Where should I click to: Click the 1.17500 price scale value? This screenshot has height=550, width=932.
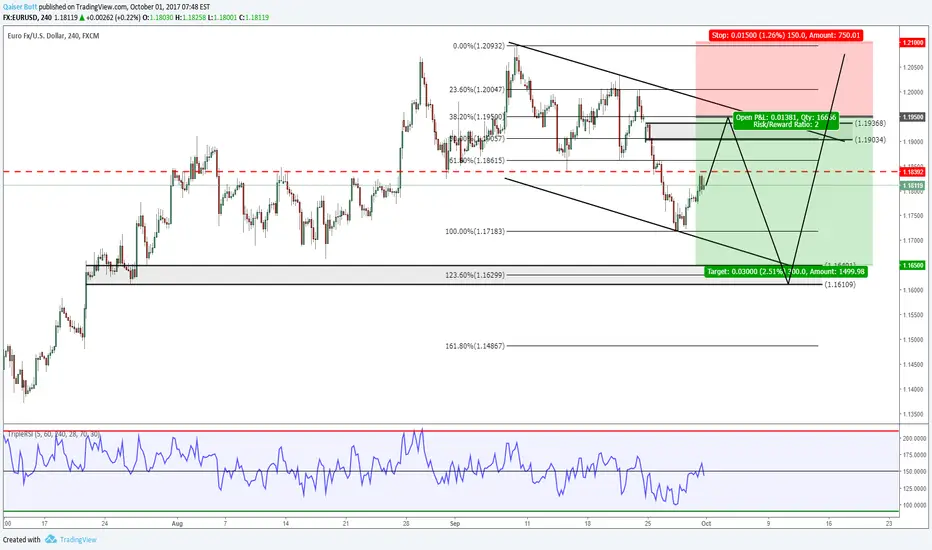point(912,216)
